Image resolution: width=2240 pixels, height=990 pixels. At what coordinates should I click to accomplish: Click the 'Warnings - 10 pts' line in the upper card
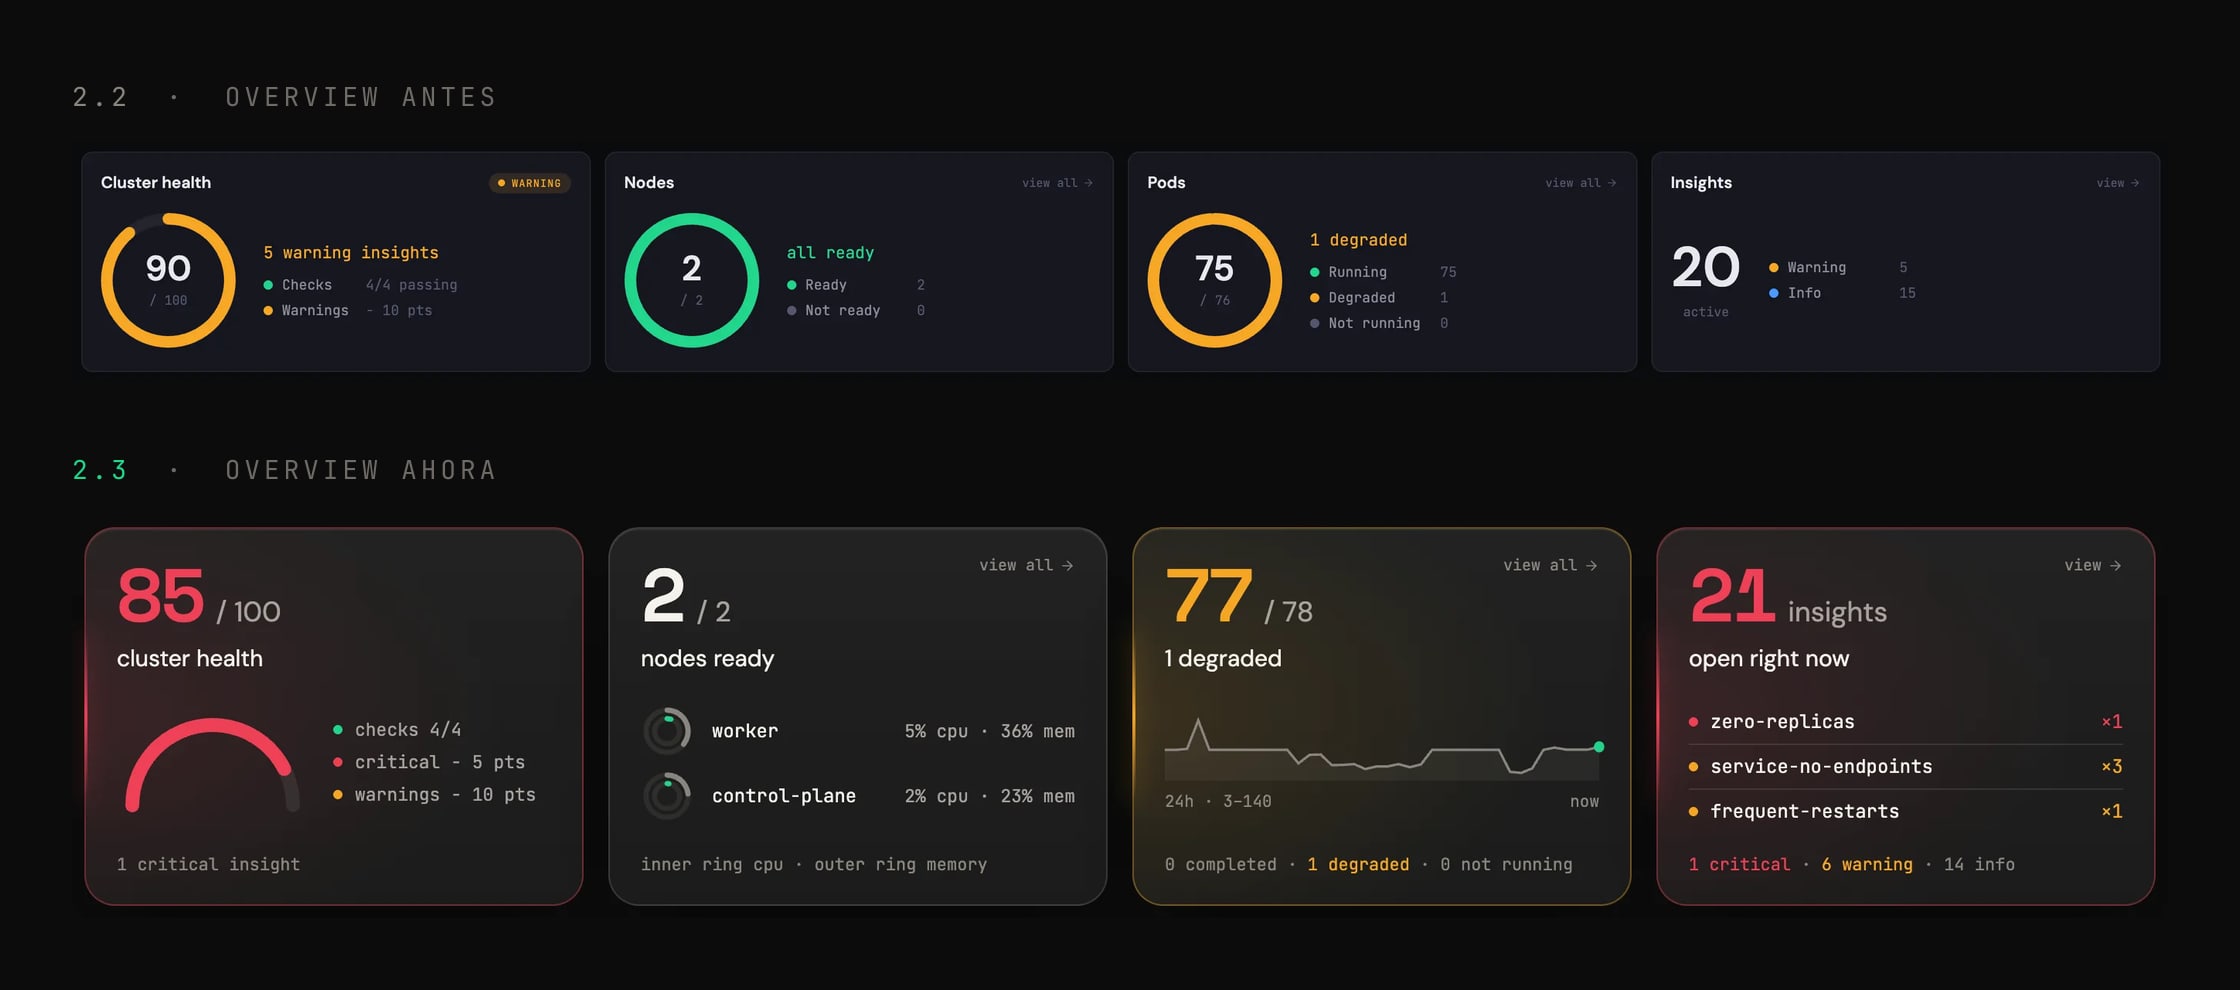348,311
